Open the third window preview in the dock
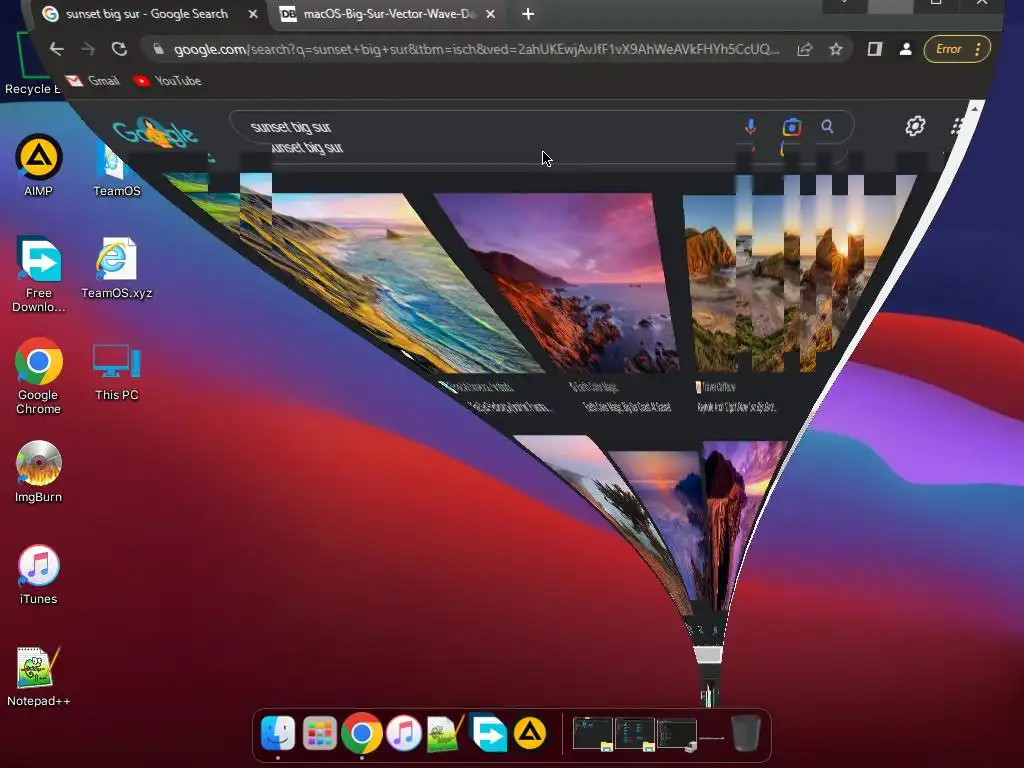 click(677, 734)
